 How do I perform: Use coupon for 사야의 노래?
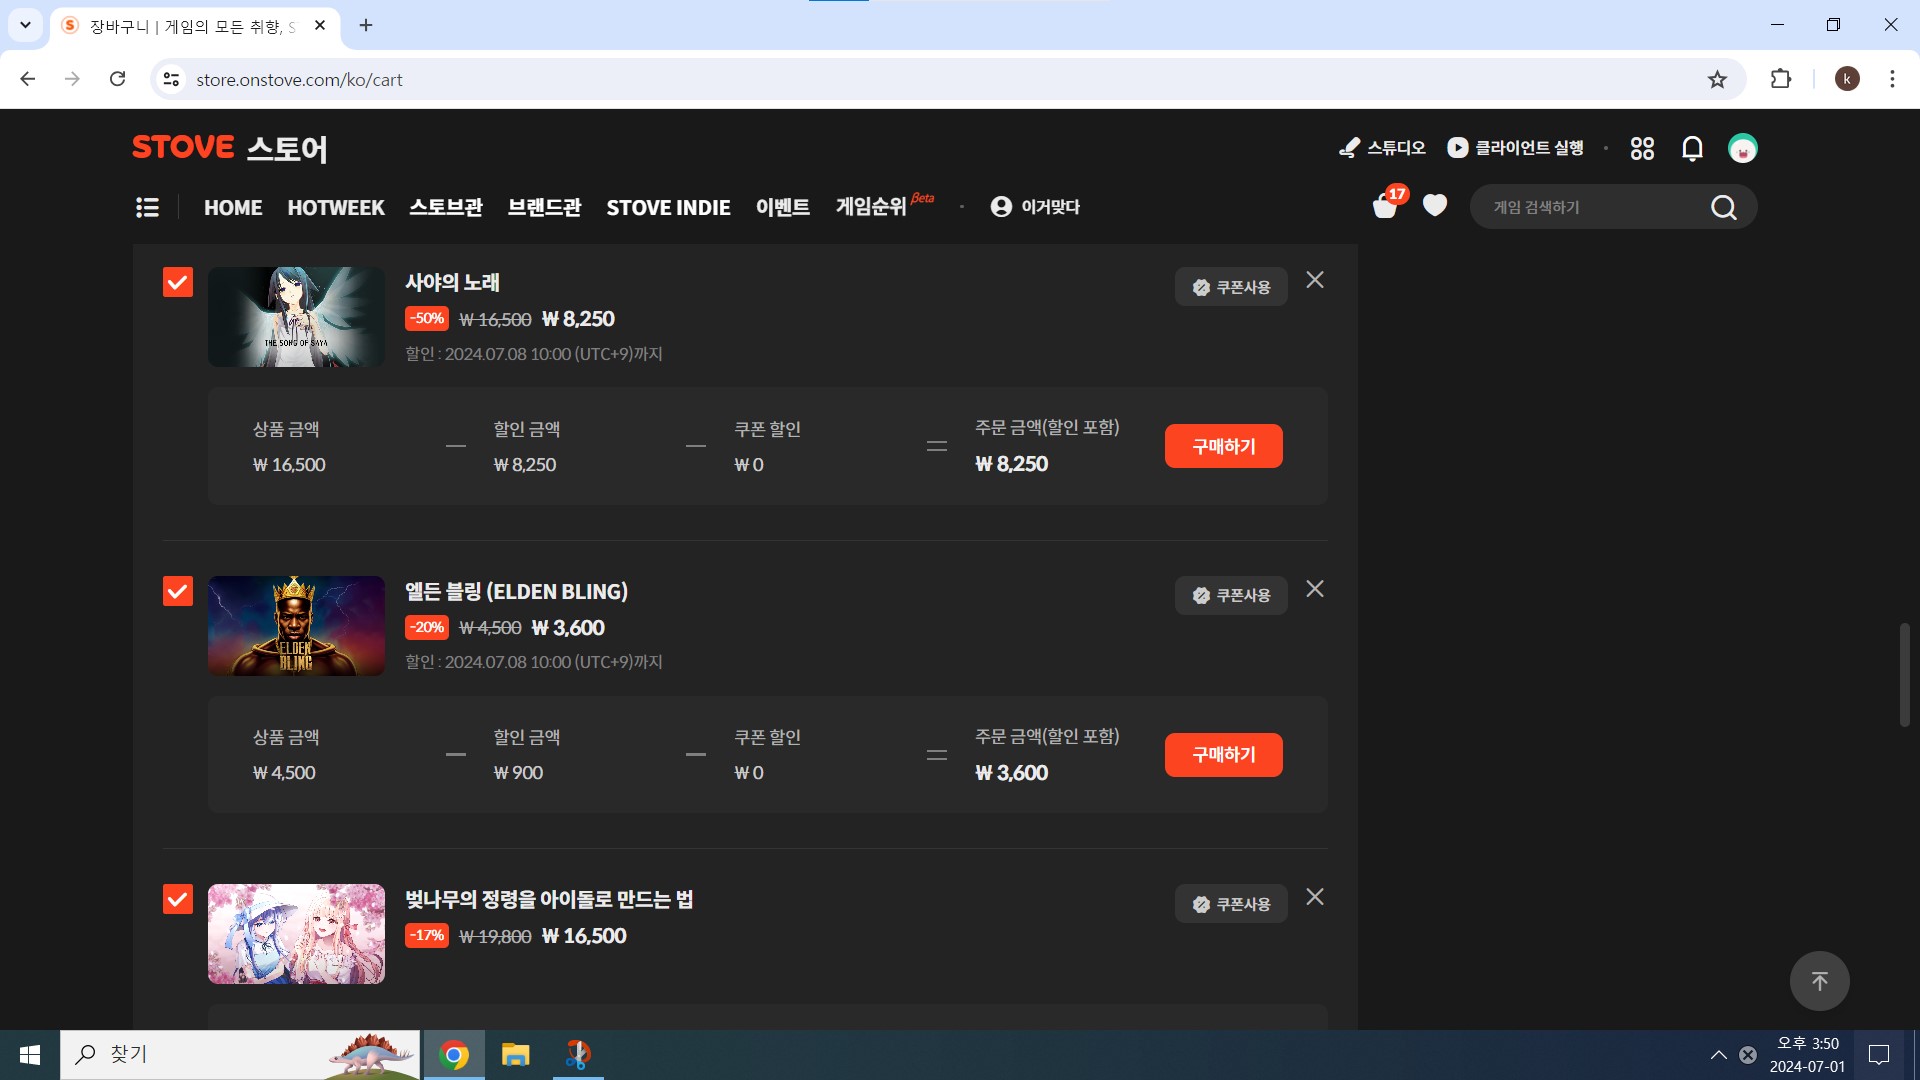pos(1231,287)
